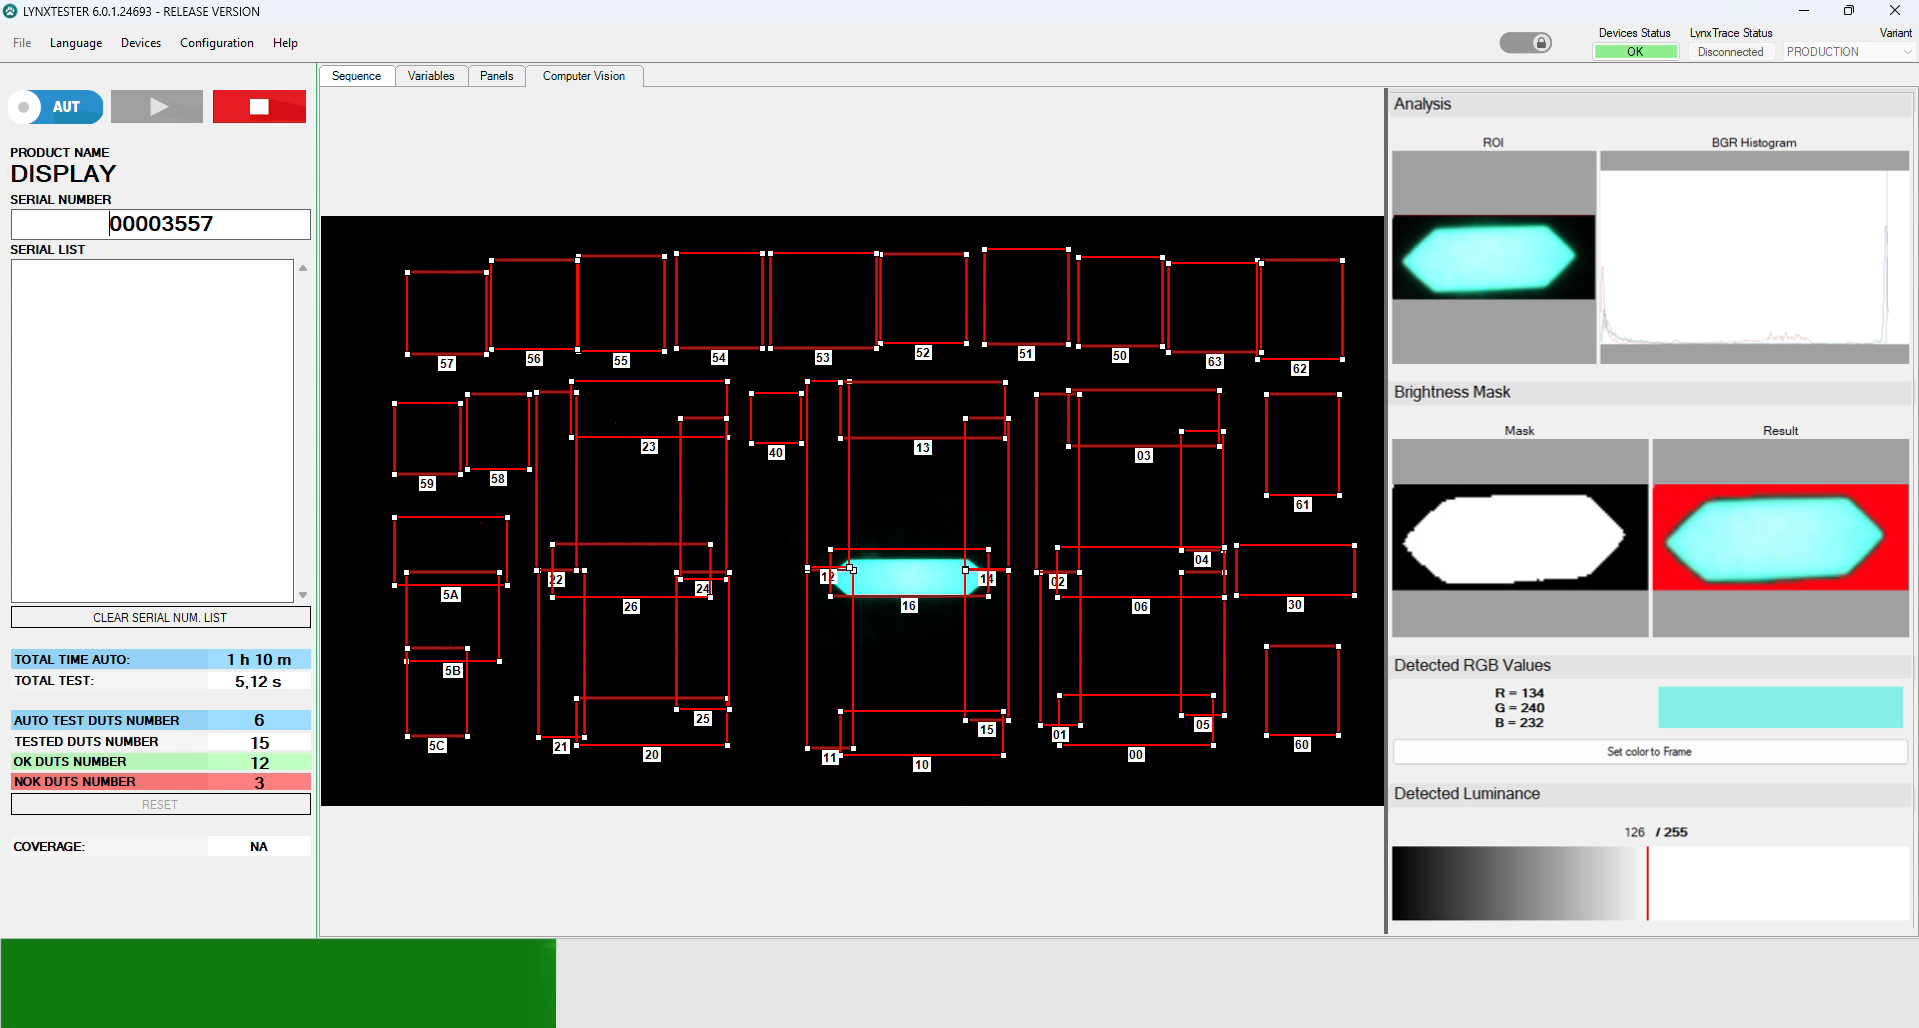
Task: Open the Variant PRODUCTION dropdown
Action: point(1848,52)
